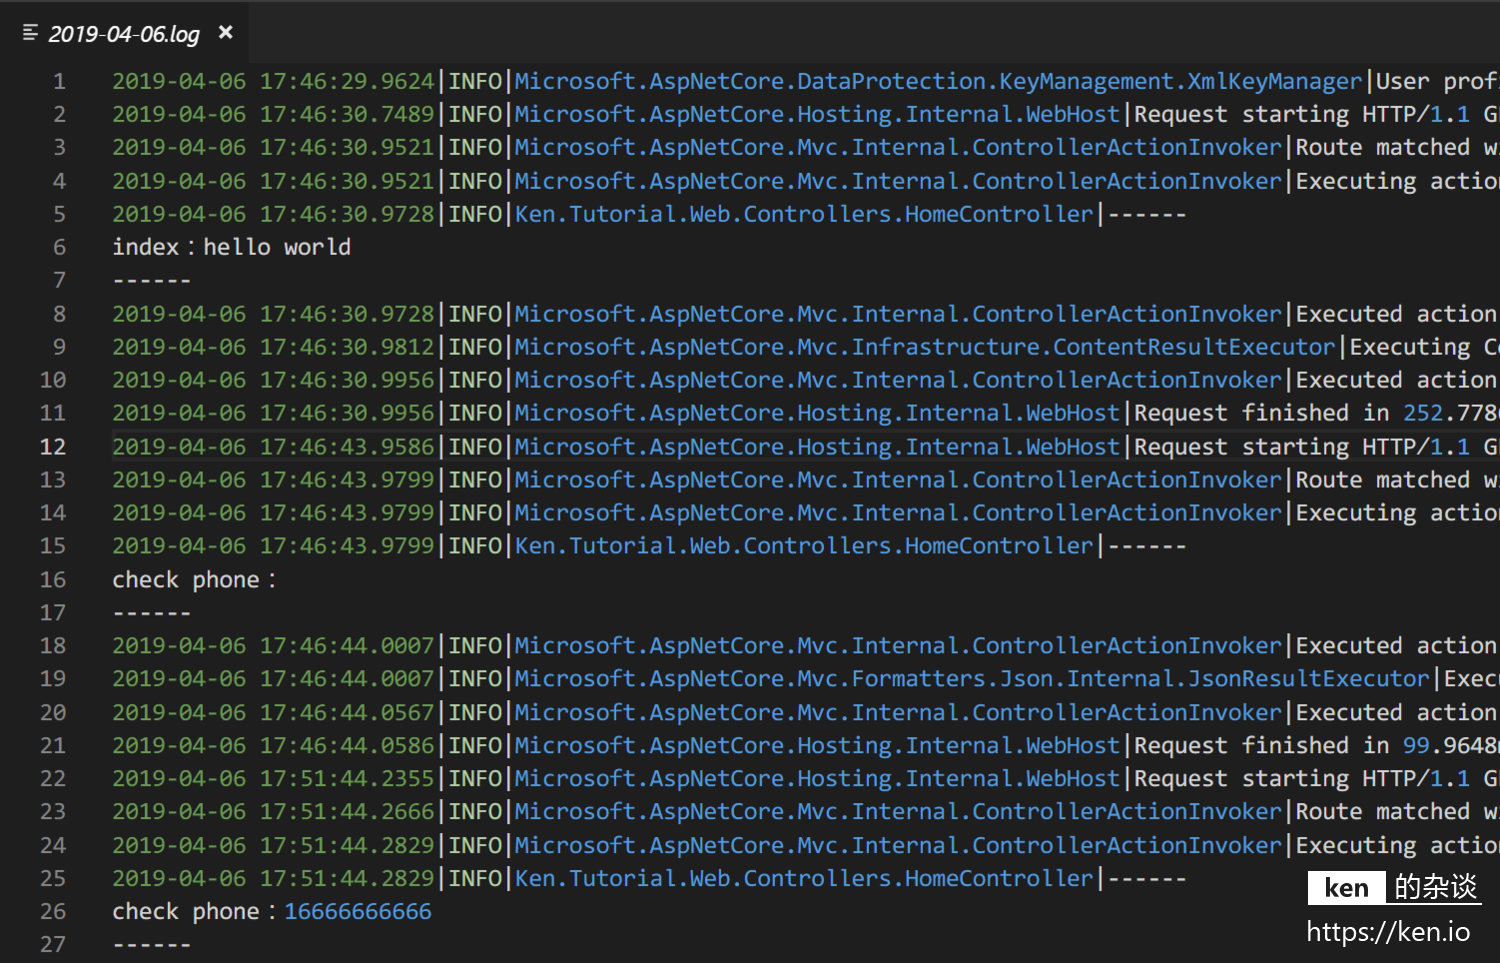
Task: Click the timestamp 17:46:29.9624 on line 1
Action: pos(347,81)
